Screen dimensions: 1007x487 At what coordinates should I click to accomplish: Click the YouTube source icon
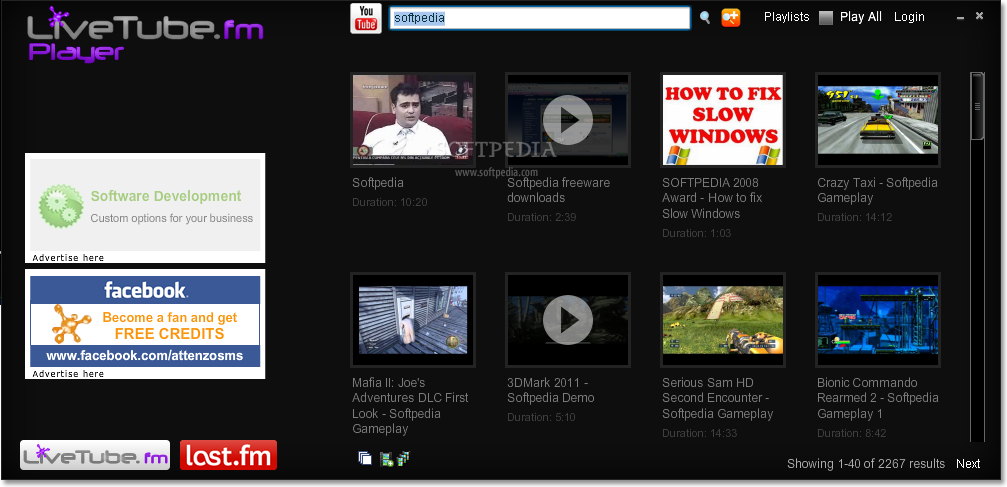point(365,18)
